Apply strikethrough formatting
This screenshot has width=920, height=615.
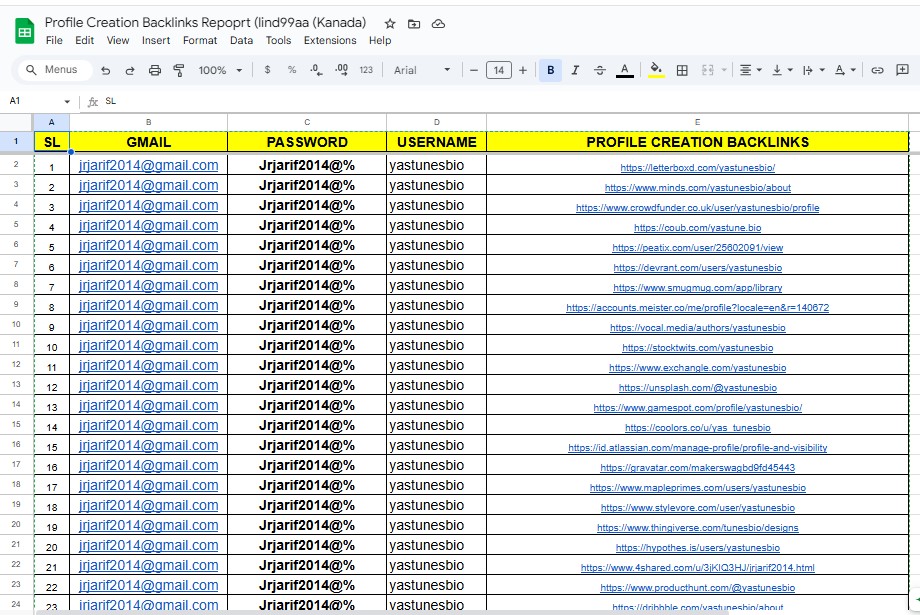[599, 70]
